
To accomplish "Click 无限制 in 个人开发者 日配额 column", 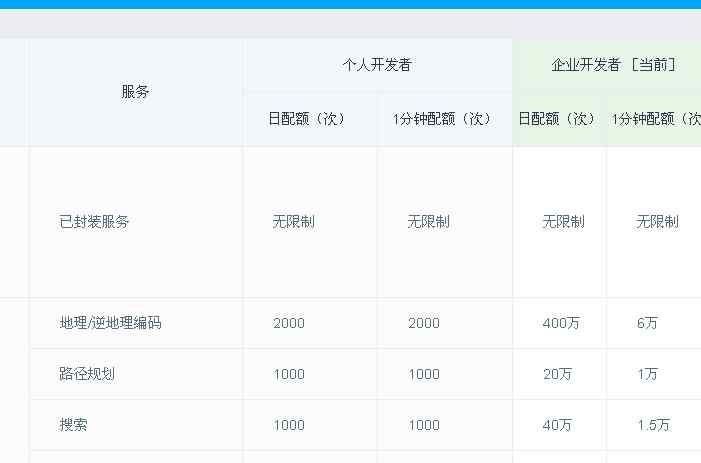I will point(294,222).
